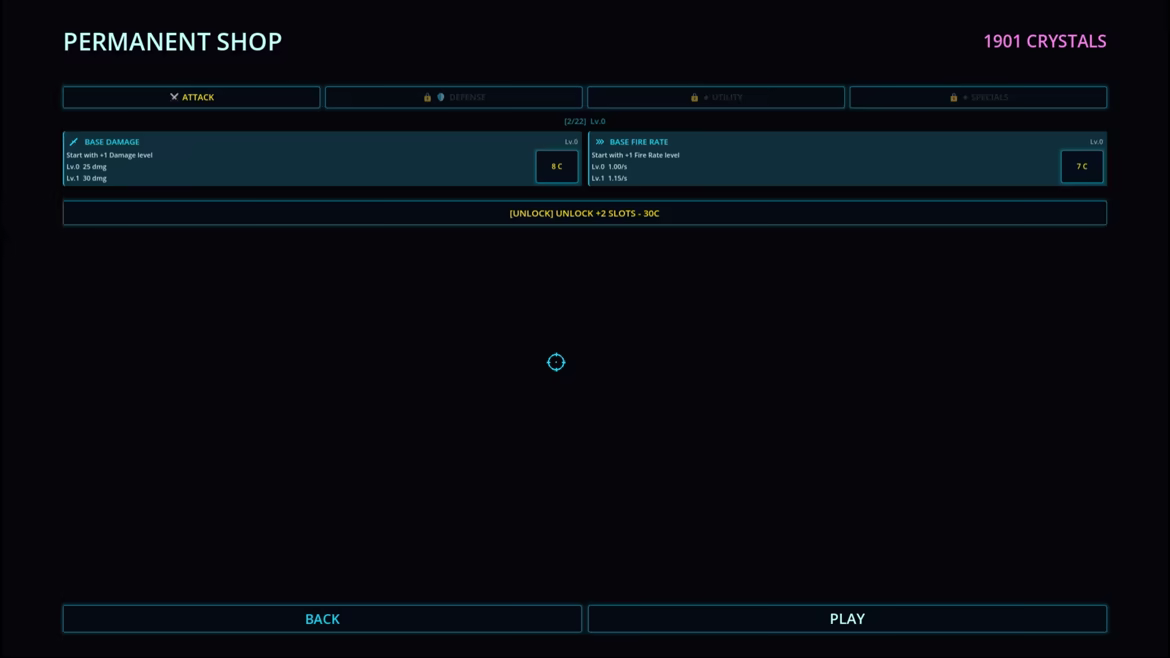
Task: Click the Base Damage title text
Action: point(112,142)
